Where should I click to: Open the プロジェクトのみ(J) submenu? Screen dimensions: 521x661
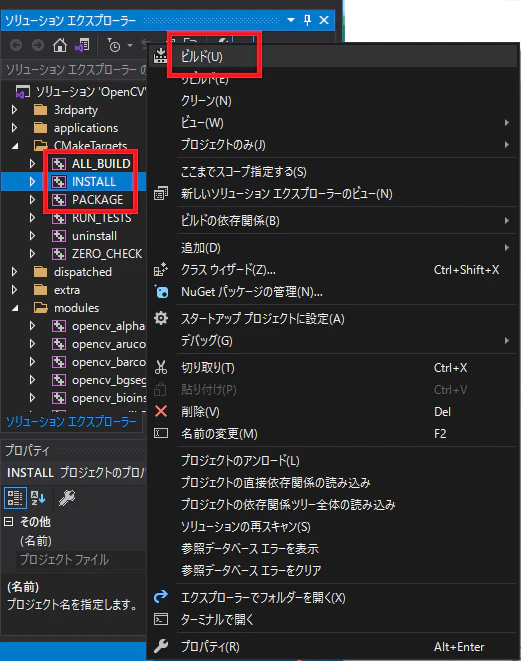333,145
